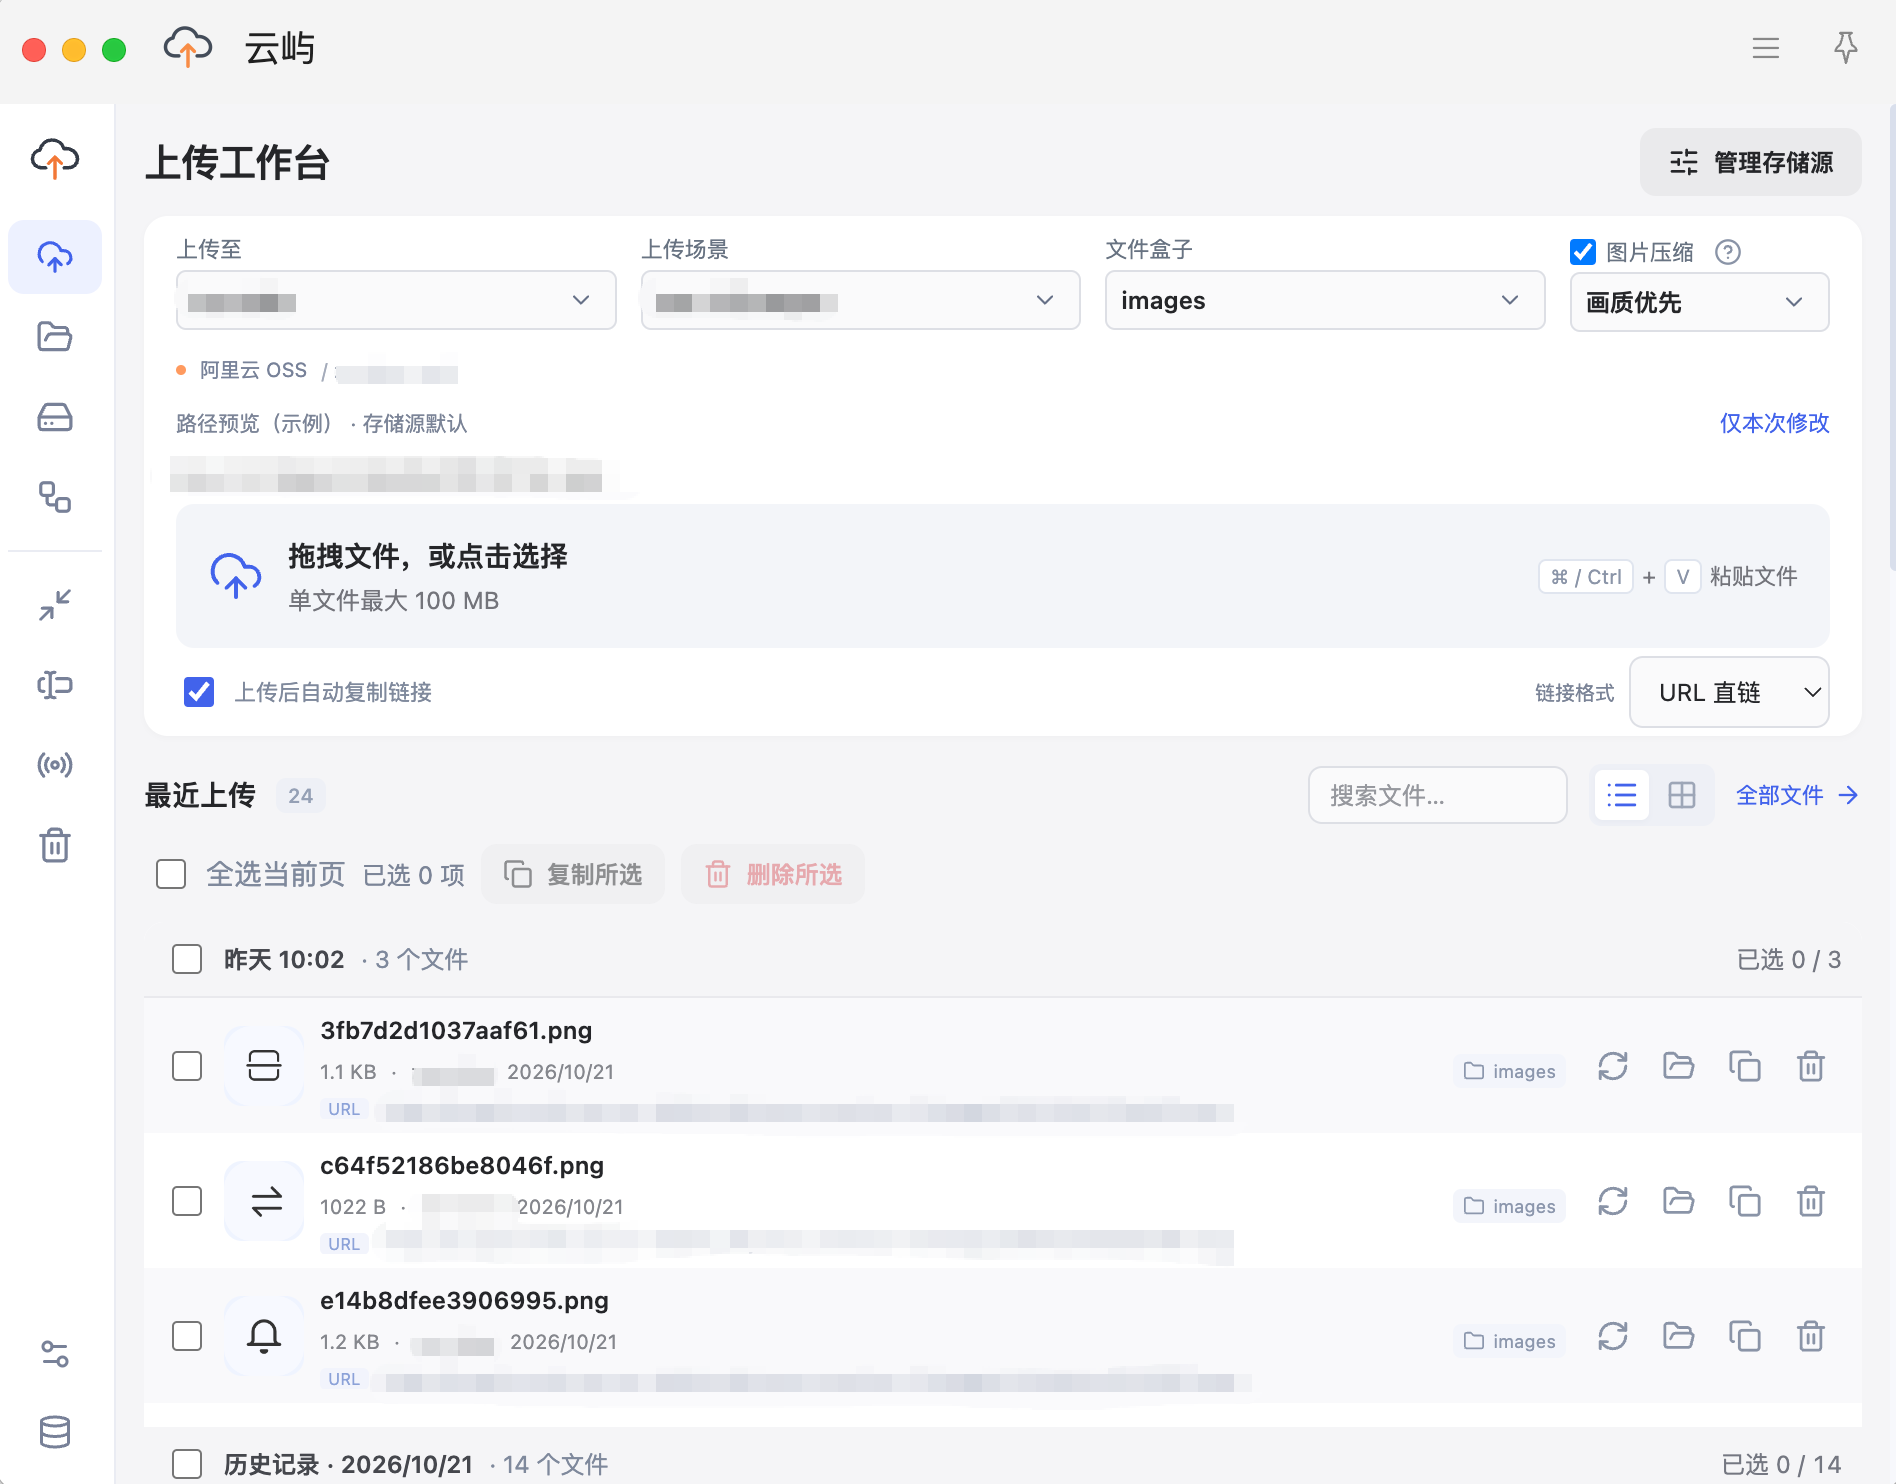
Task: Select the 昨天 10:02 group checkbox
Action: [x=187, y=959]
